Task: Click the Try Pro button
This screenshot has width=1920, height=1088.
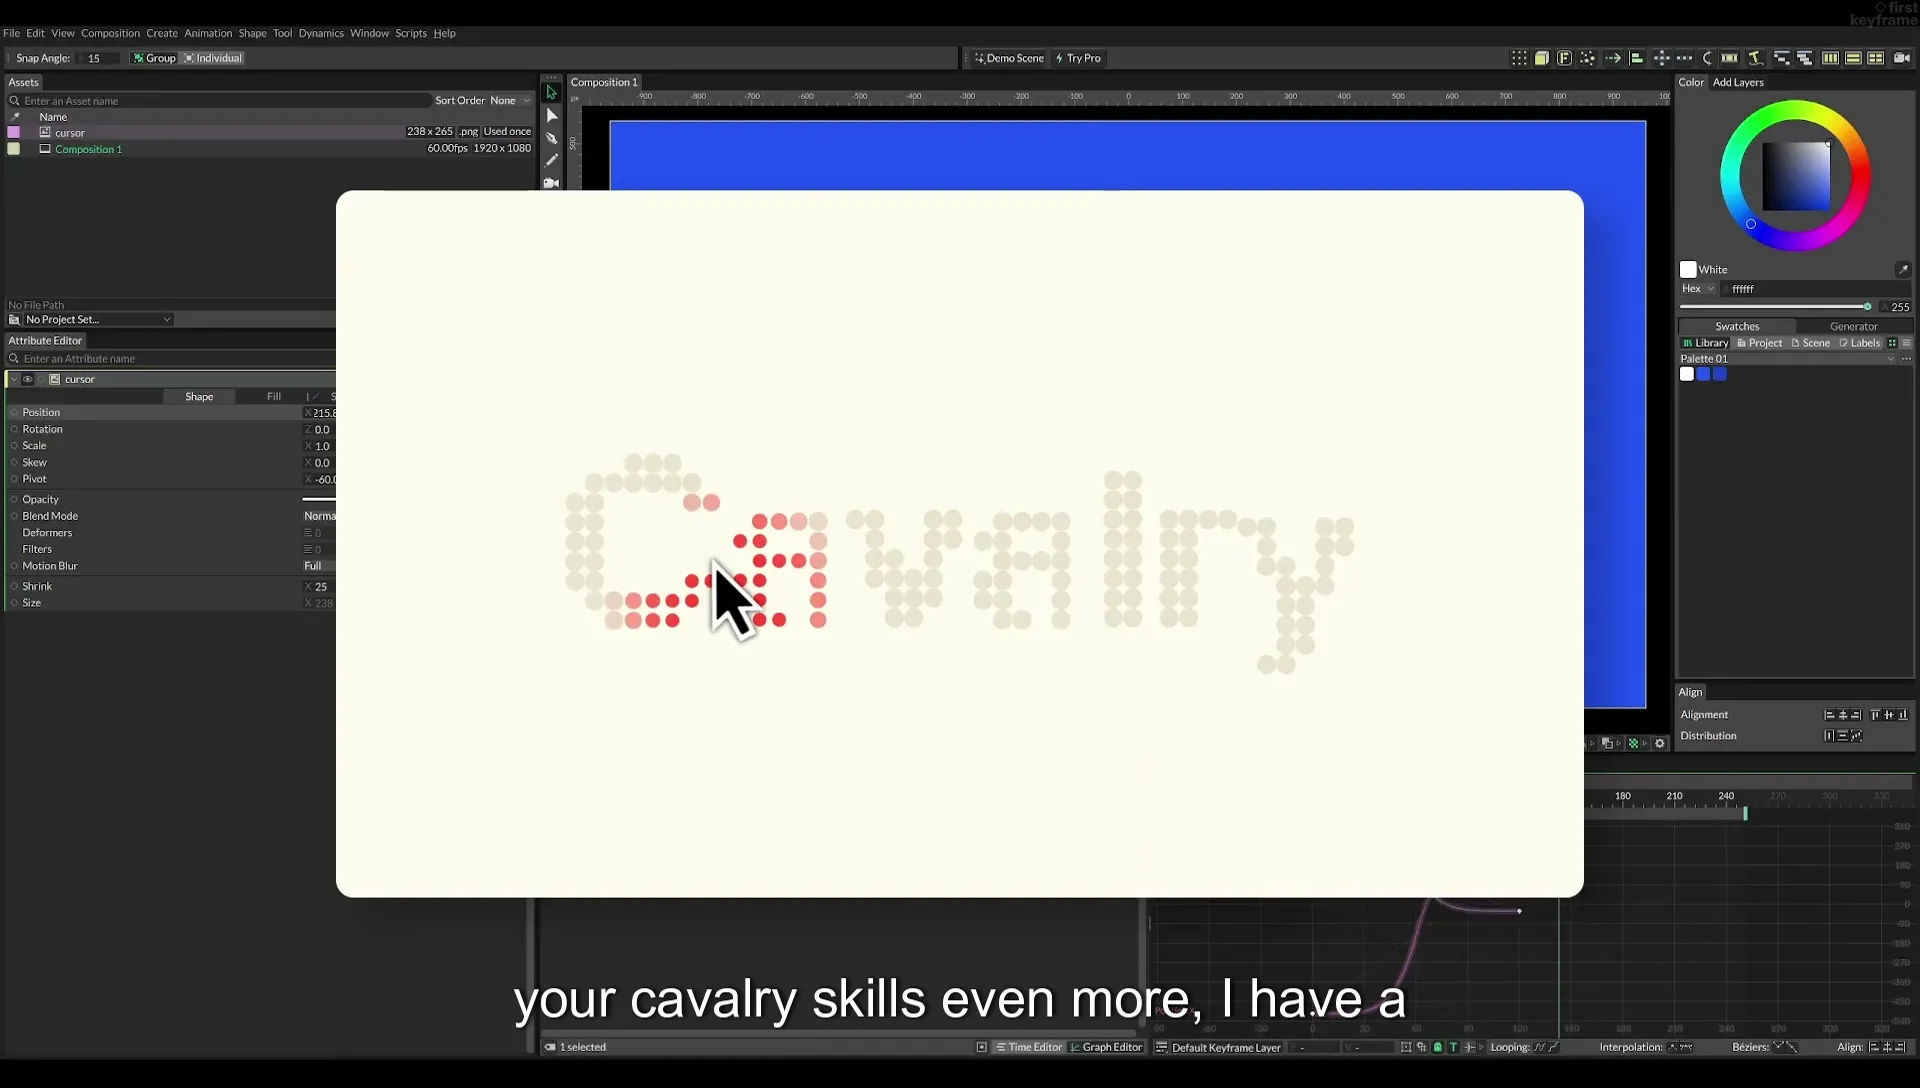Action: coord(1078,58)
